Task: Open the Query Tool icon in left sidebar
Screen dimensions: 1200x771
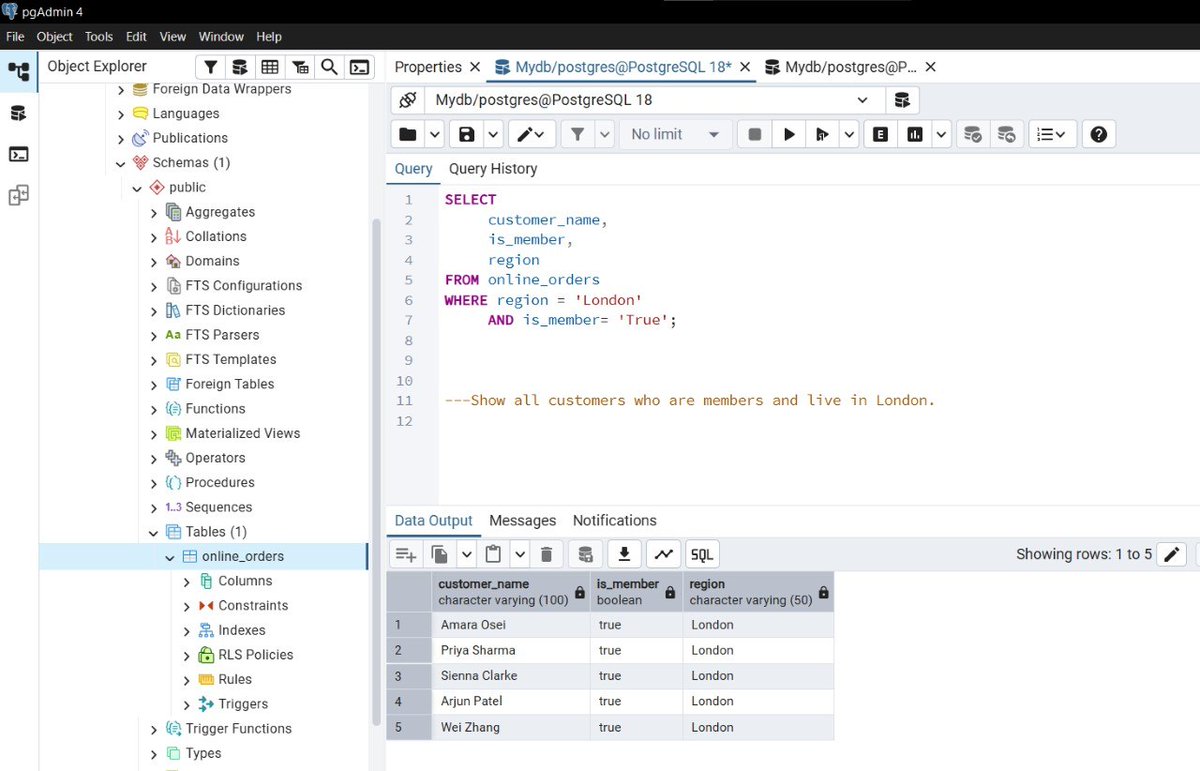Action: pyautogui.click(x=18, y=113)
